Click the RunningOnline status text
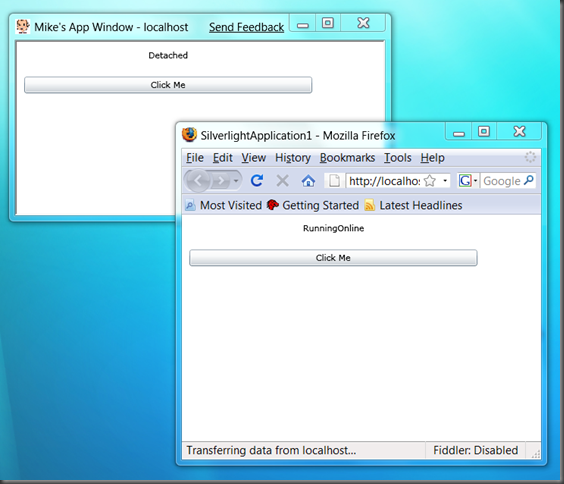 tap(333, 228)
